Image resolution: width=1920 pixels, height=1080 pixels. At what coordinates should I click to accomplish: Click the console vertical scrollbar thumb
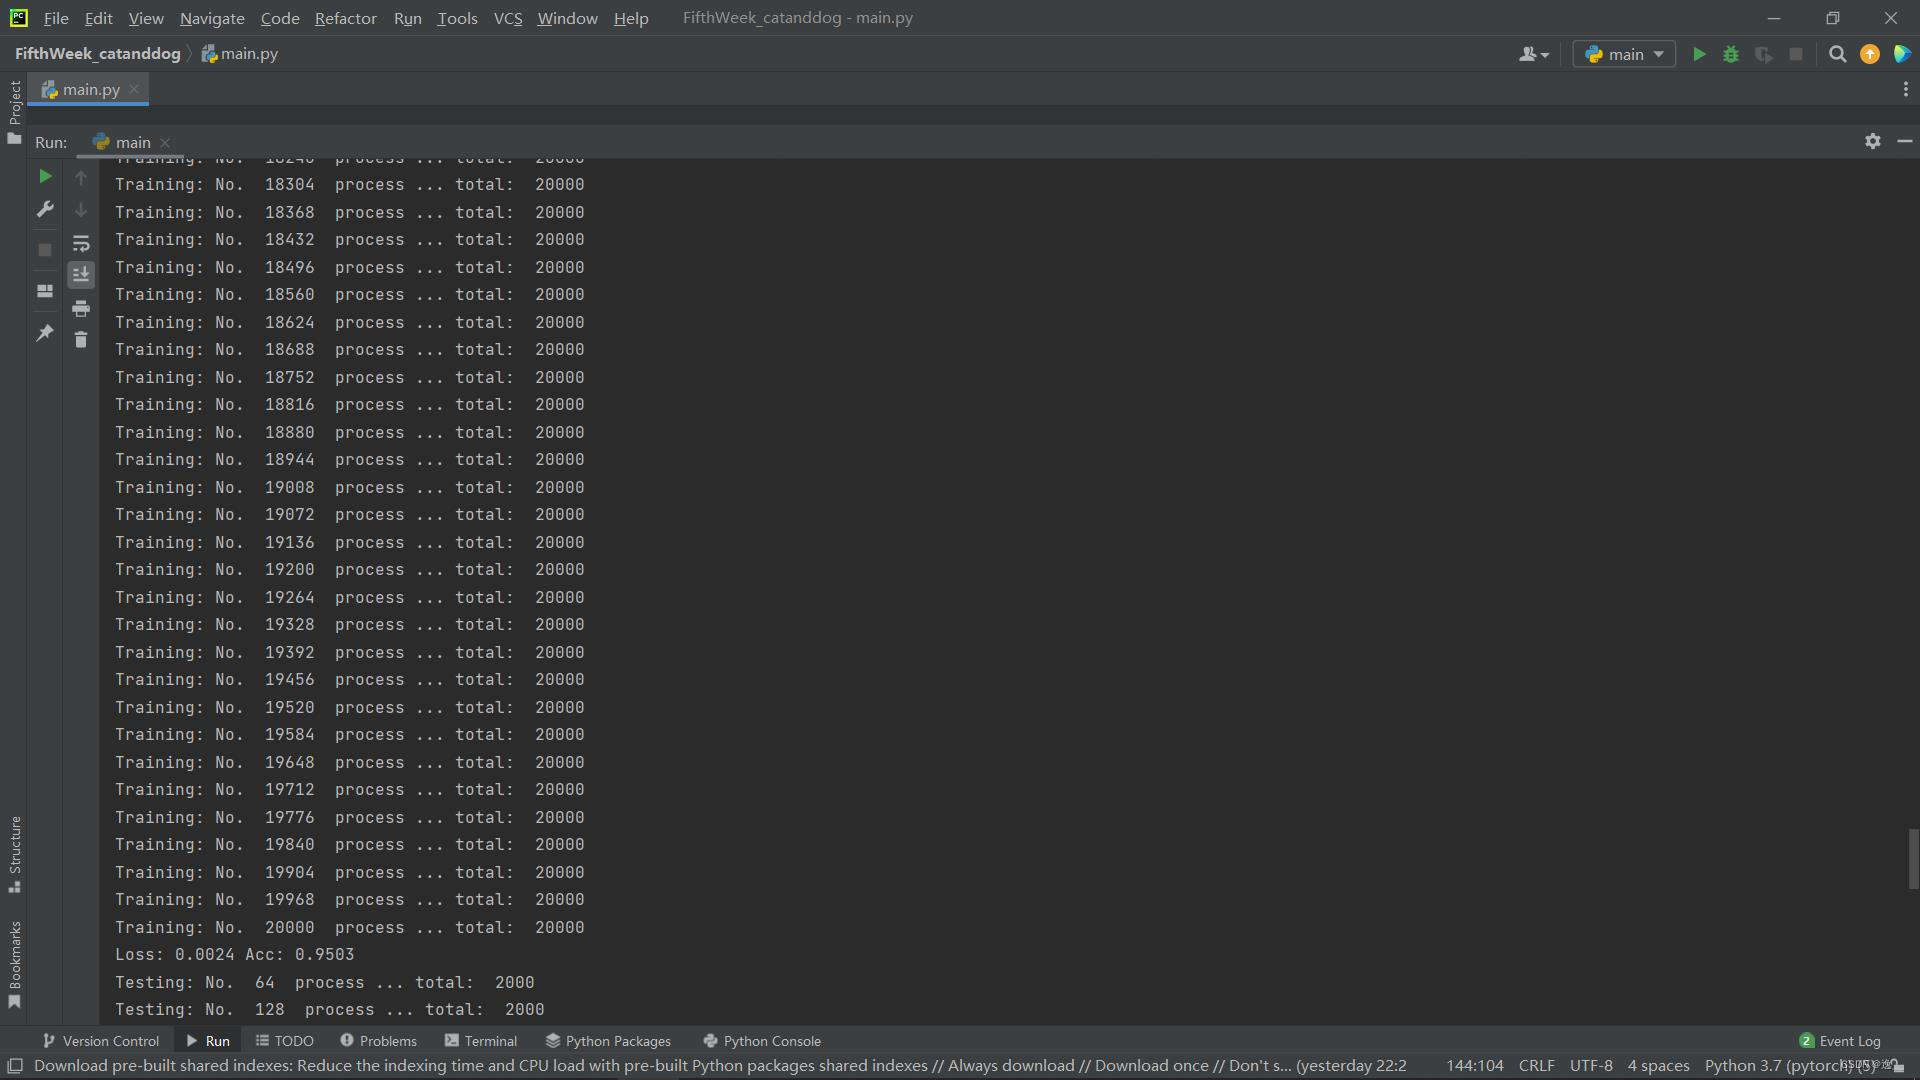[x=1912, y=858]
